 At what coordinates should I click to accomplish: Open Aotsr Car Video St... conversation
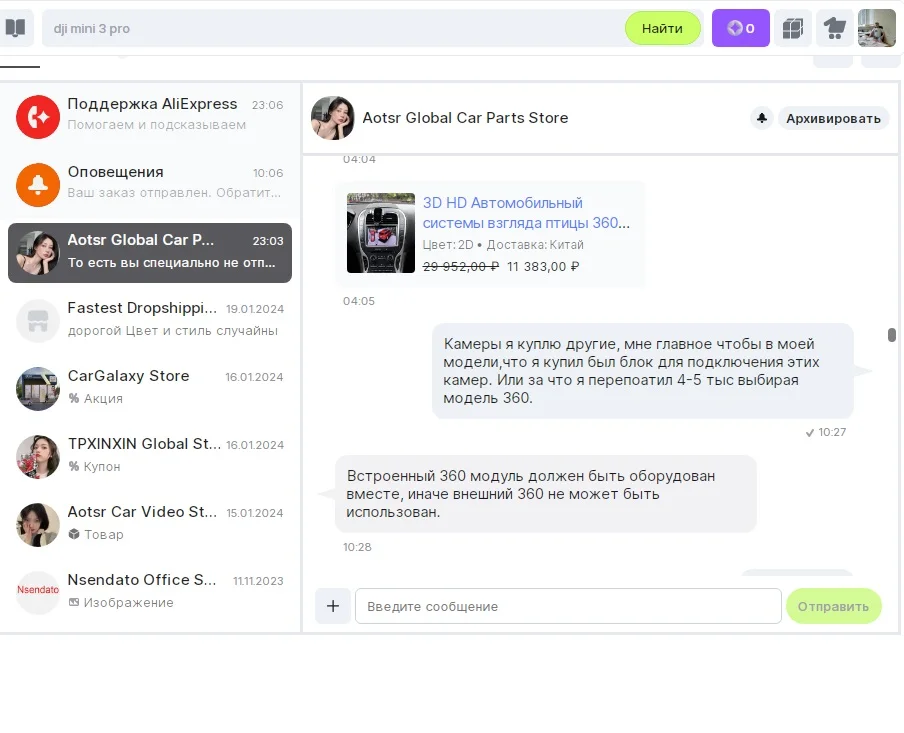150,525
